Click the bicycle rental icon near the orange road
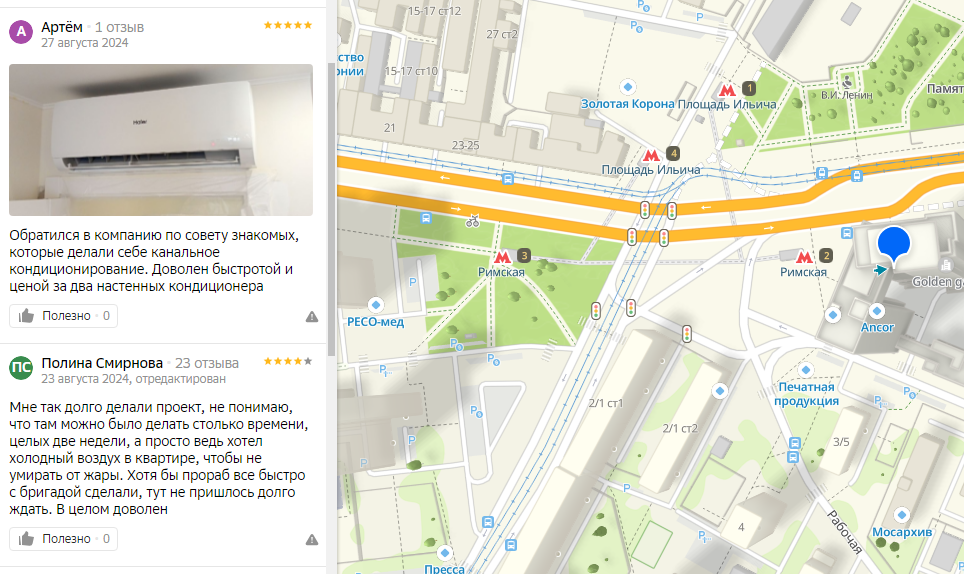The height and width of the screenshot is (574, 964). (x=472, y=221)
